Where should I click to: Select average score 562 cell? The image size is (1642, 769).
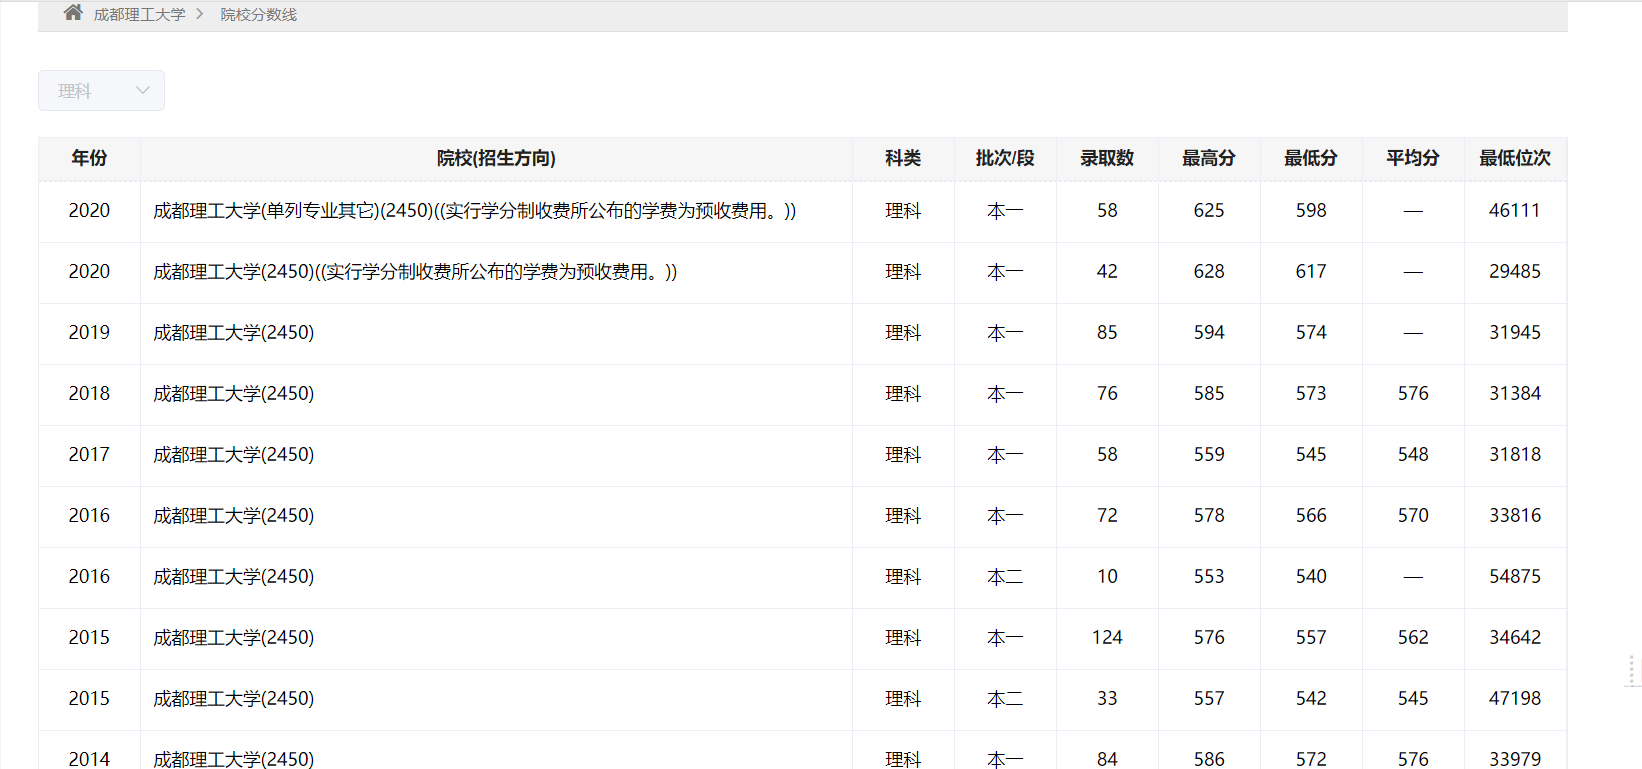click(1413, 638)
